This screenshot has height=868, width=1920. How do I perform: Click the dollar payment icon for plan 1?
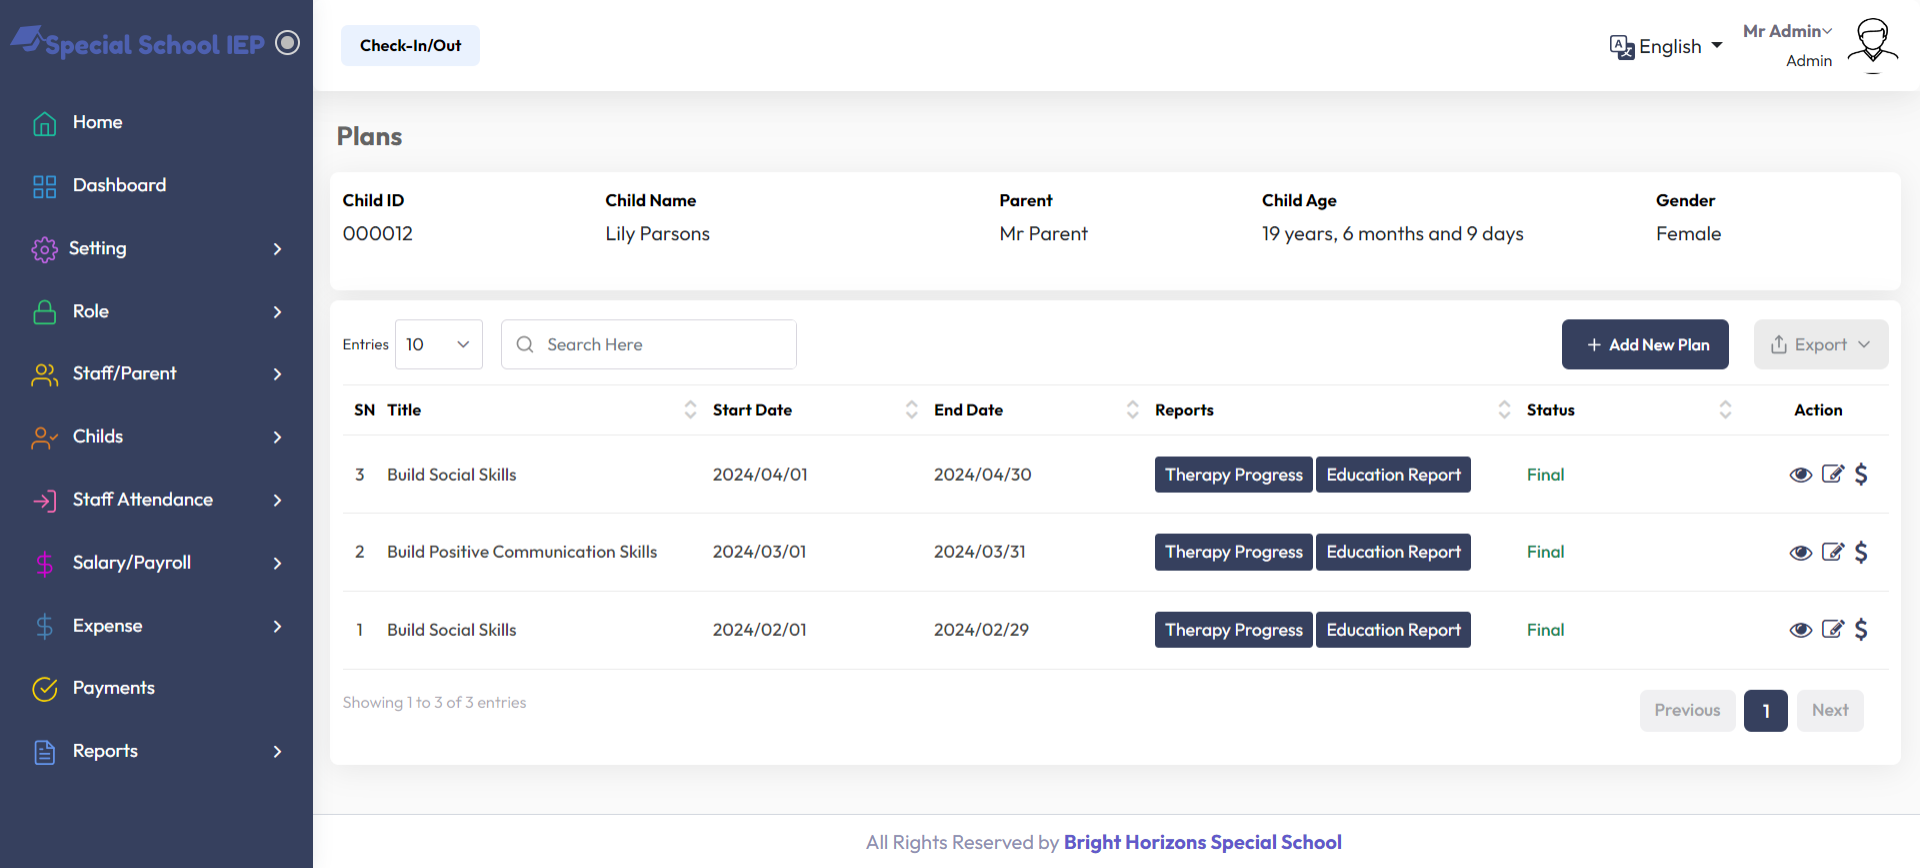pos(1861,629)
